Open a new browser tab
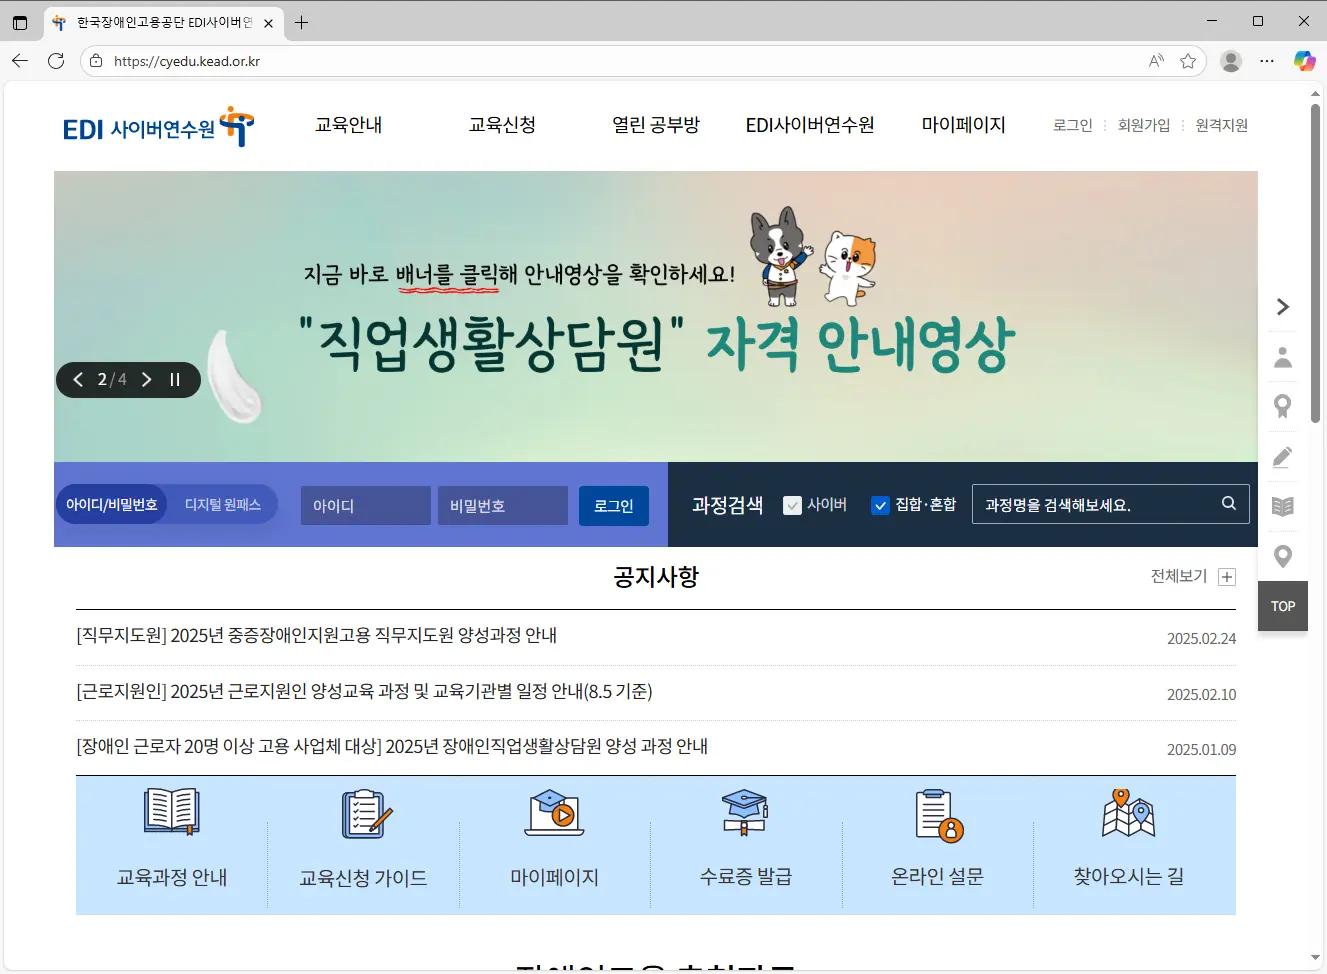The width and height of the screenshot is (1327, 974). click(301, 22)
